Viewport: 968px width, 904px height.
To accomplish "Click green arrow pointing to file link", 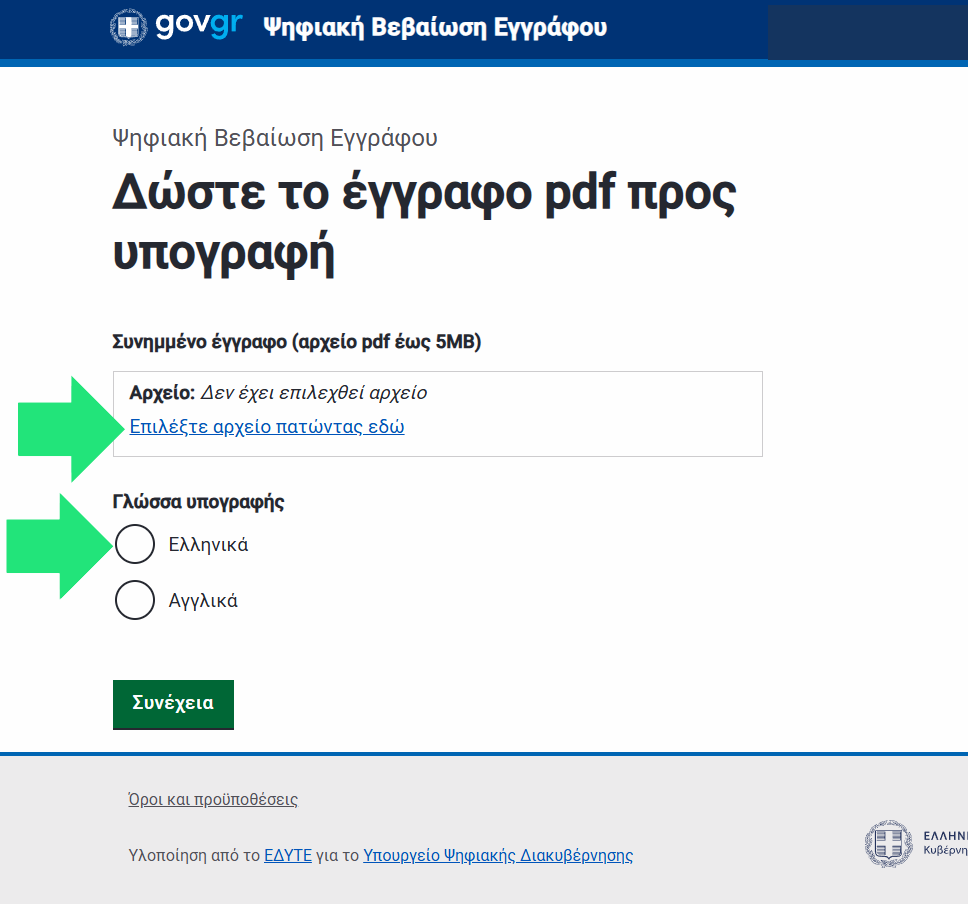I will click(70, 428).
